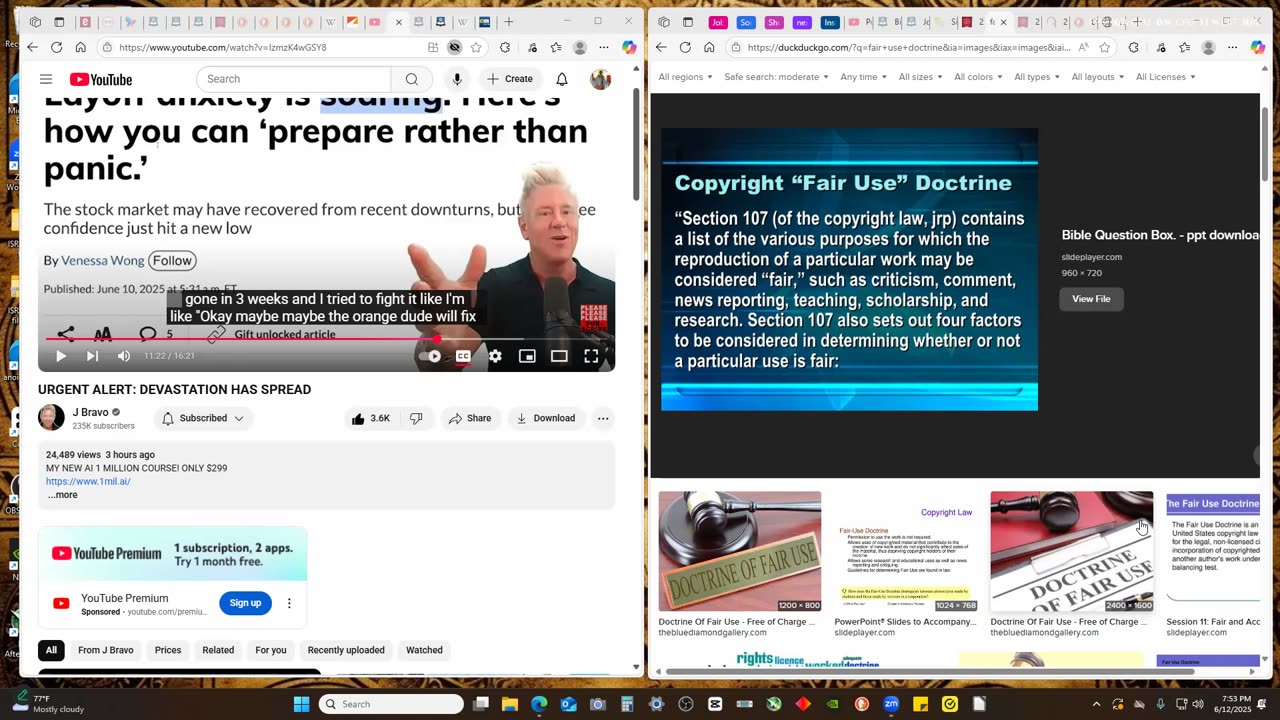Switch to miniplayer mode
This screenshot has width=1280, height=720.
(527, 356)
